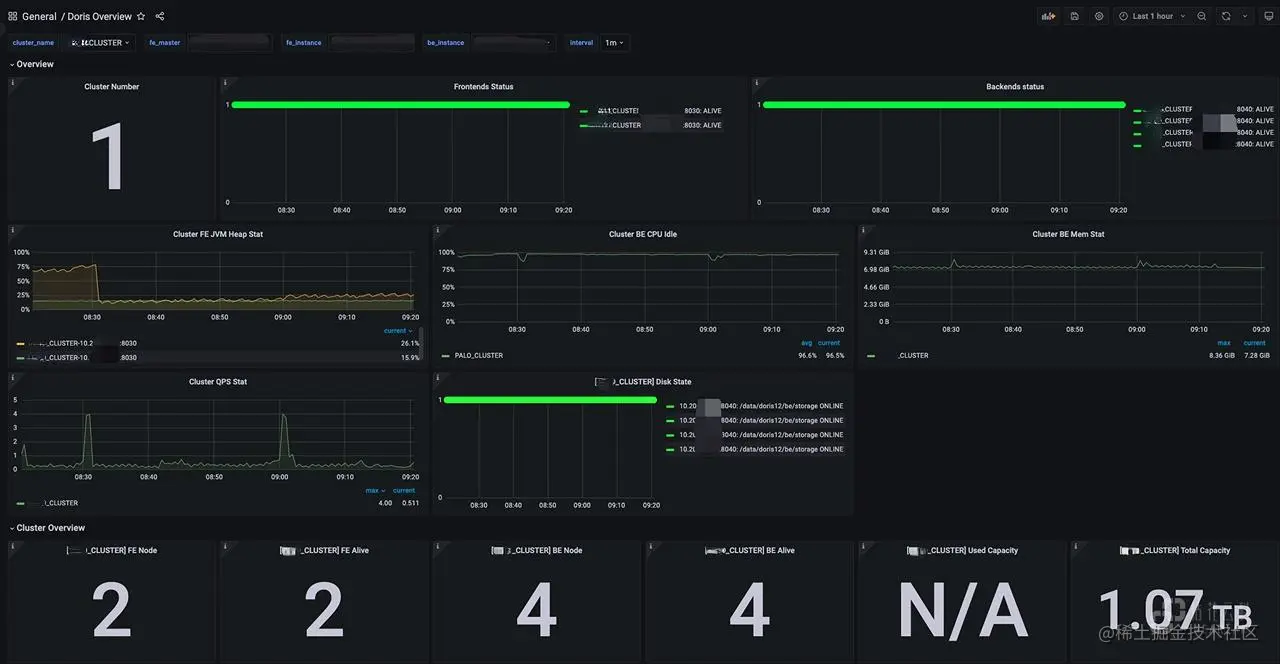The width and height of the screenshot is (1280, 664).
Task: Toggle PALO_CLUSTER series in CPU Idle legend
Action: pyautogui.click(x=479, y=356)
